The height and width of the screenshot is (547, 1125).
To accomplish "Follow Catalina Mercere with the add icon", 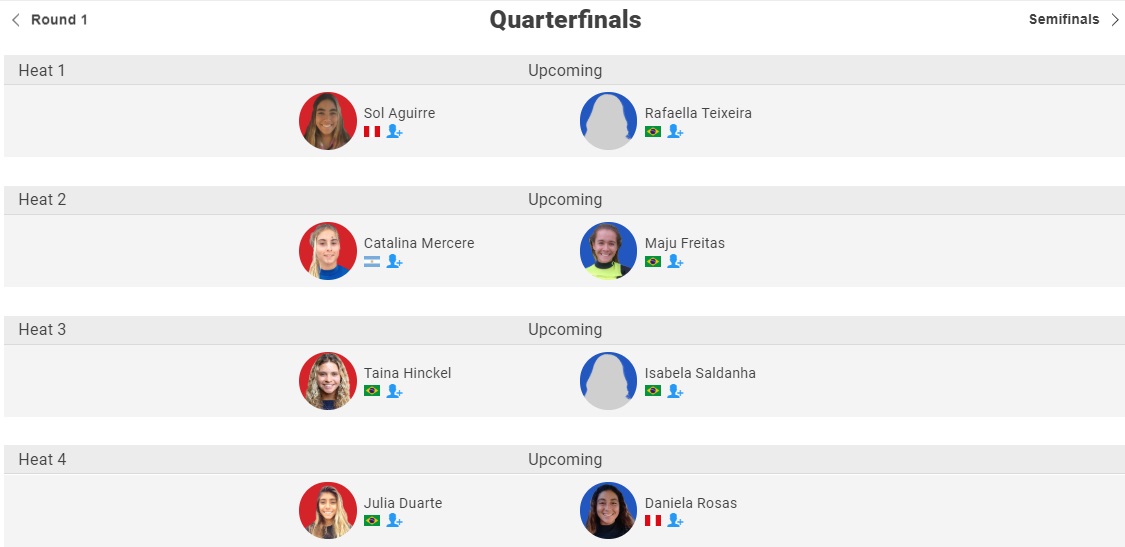I will click(395, 261).
